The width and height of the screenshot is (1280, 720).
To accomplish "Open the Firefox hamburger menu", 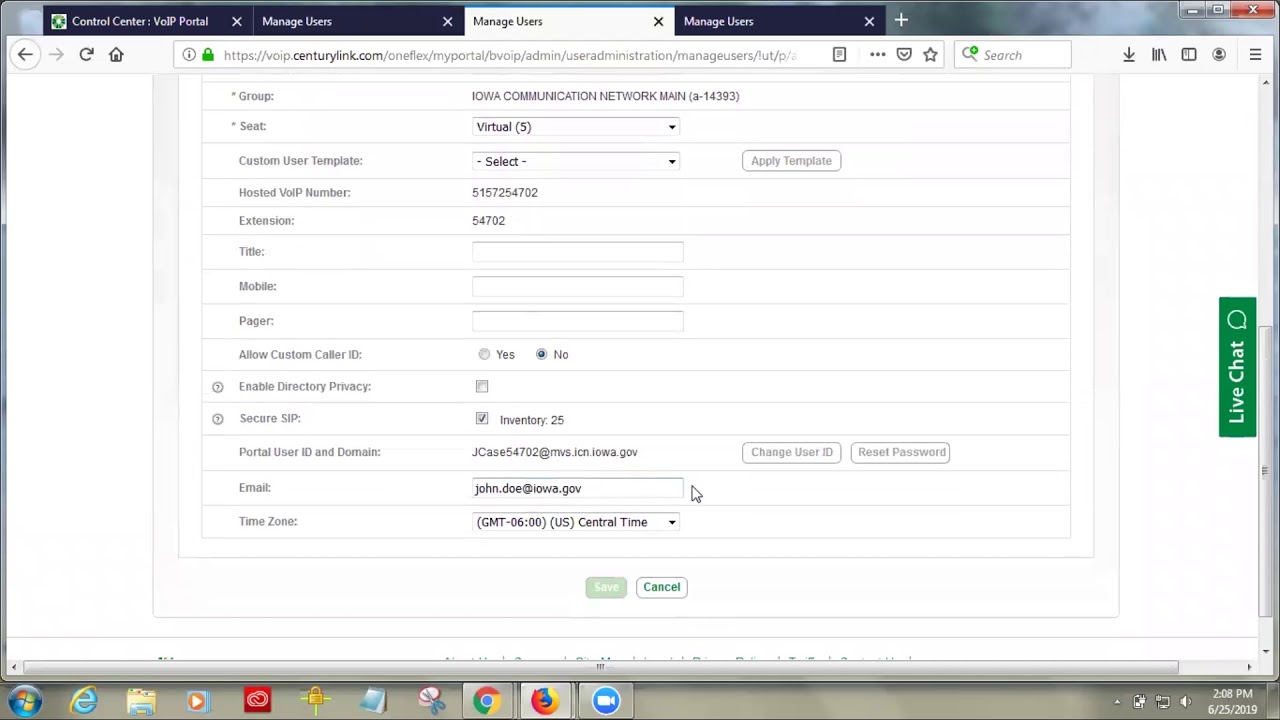I will pyautogui.click(x=1255, y=55).
